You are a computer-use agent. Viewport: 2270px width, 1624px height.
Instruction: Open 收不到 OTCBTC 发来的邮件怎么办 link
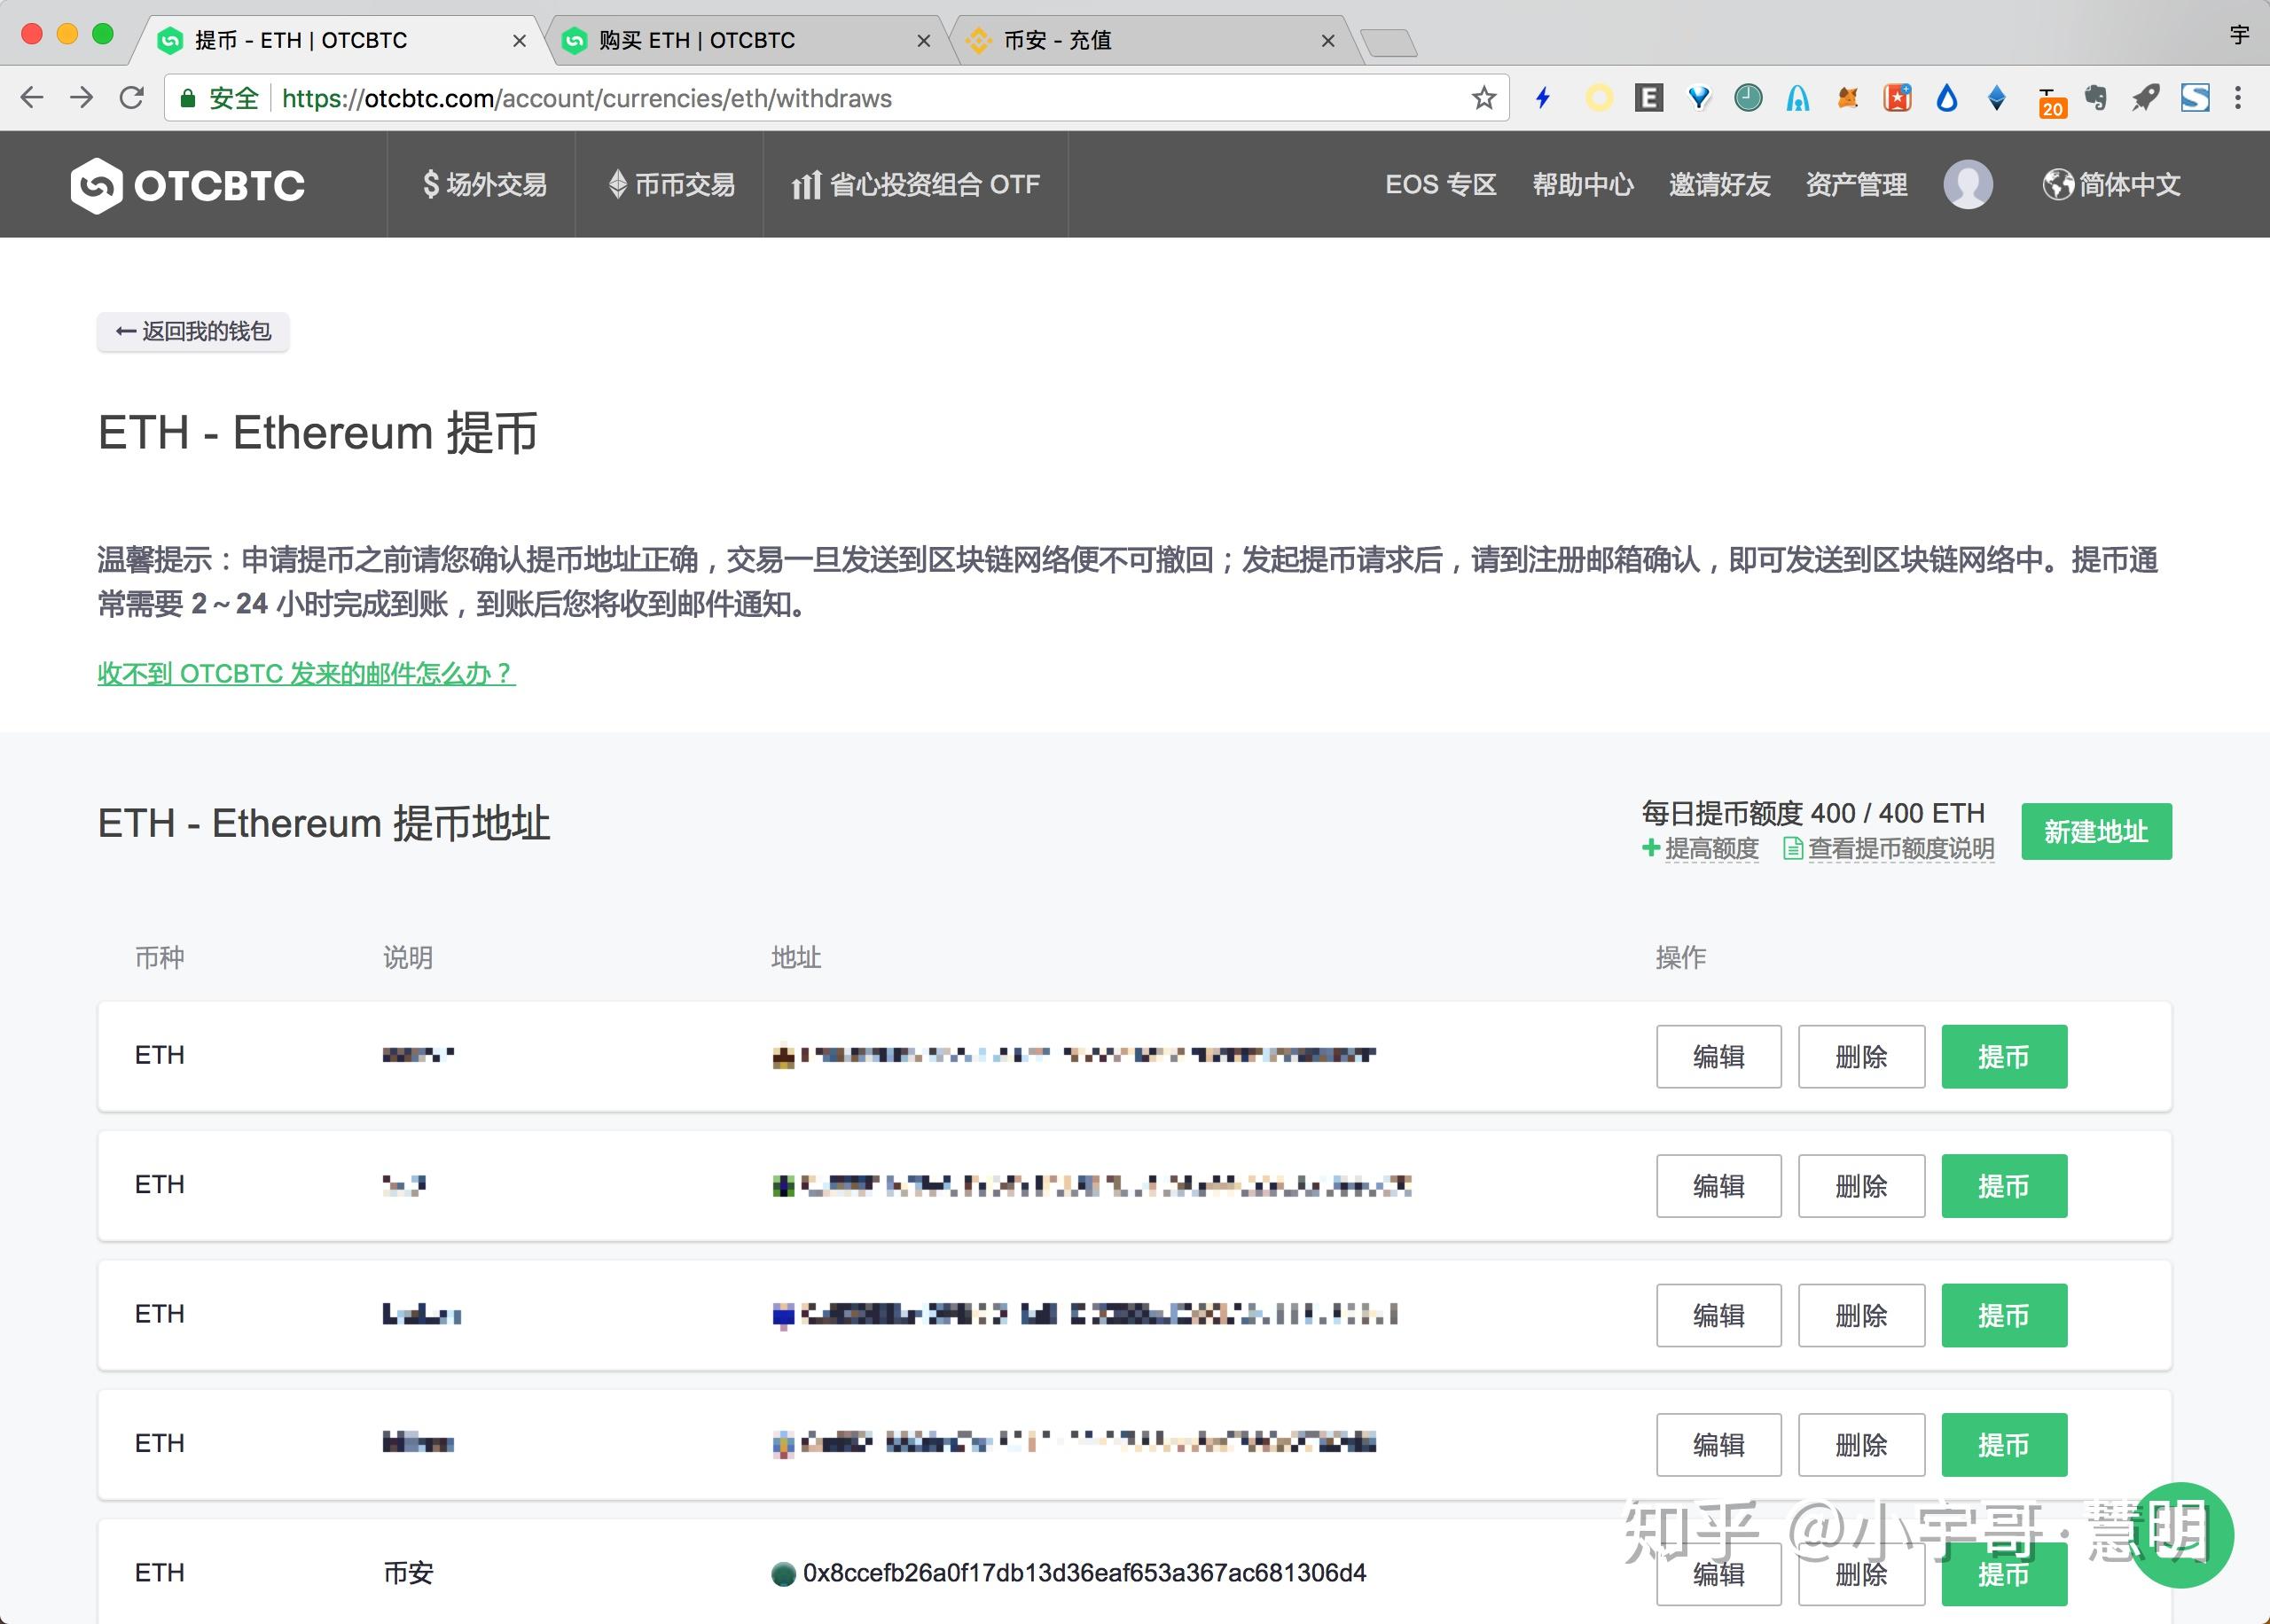pos(306,673)
